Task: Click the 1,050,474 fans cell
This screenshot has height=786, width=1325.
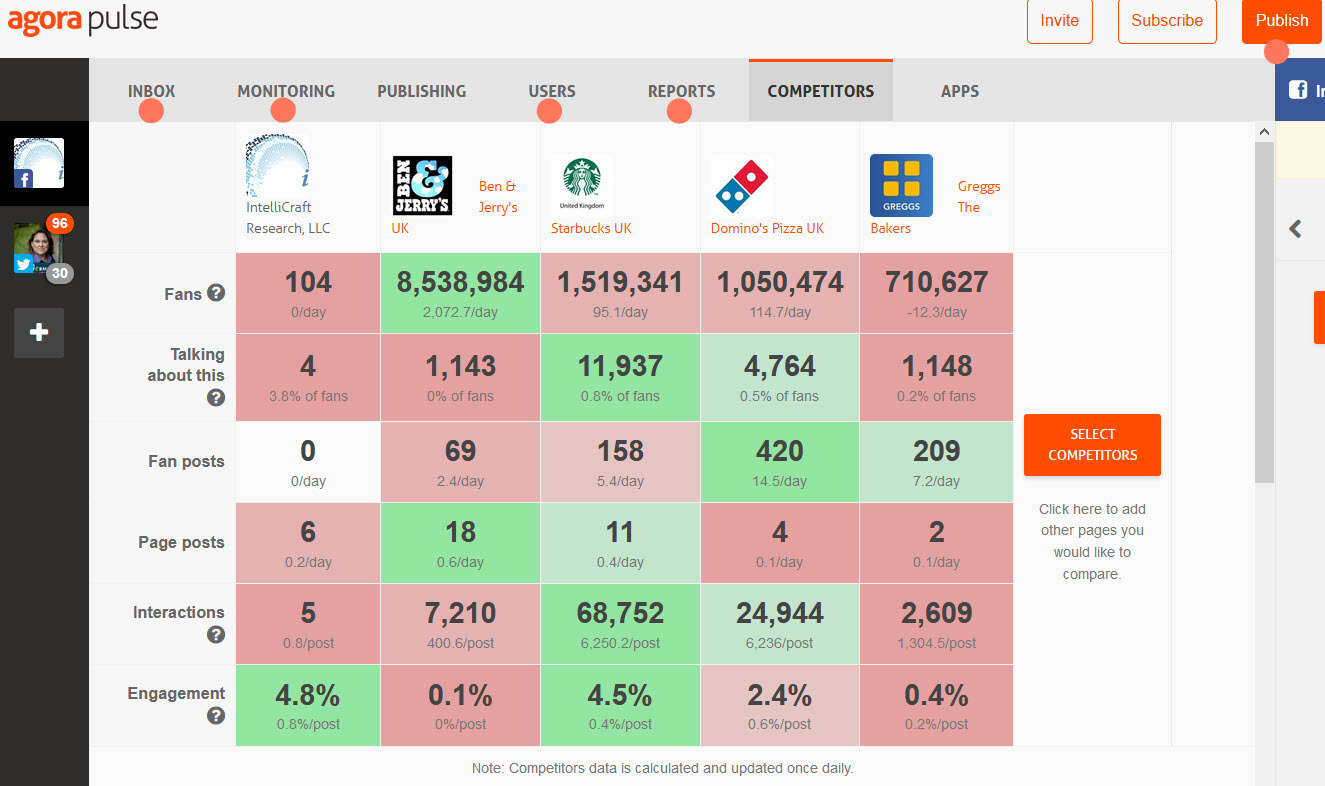Action: tap(780, 293)
